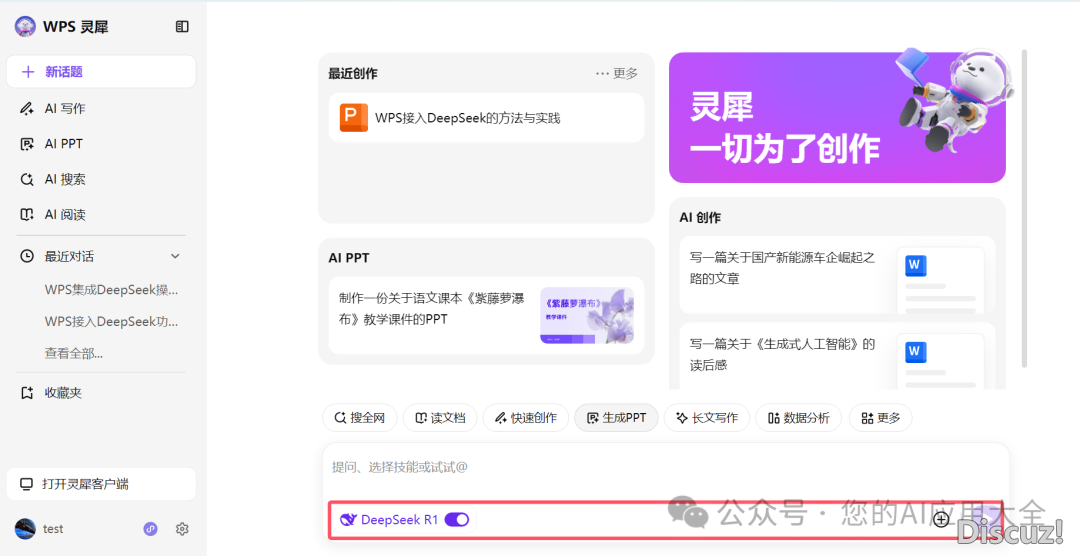
Task: Click the main area vertical scrollbar
Action: 1024,208
